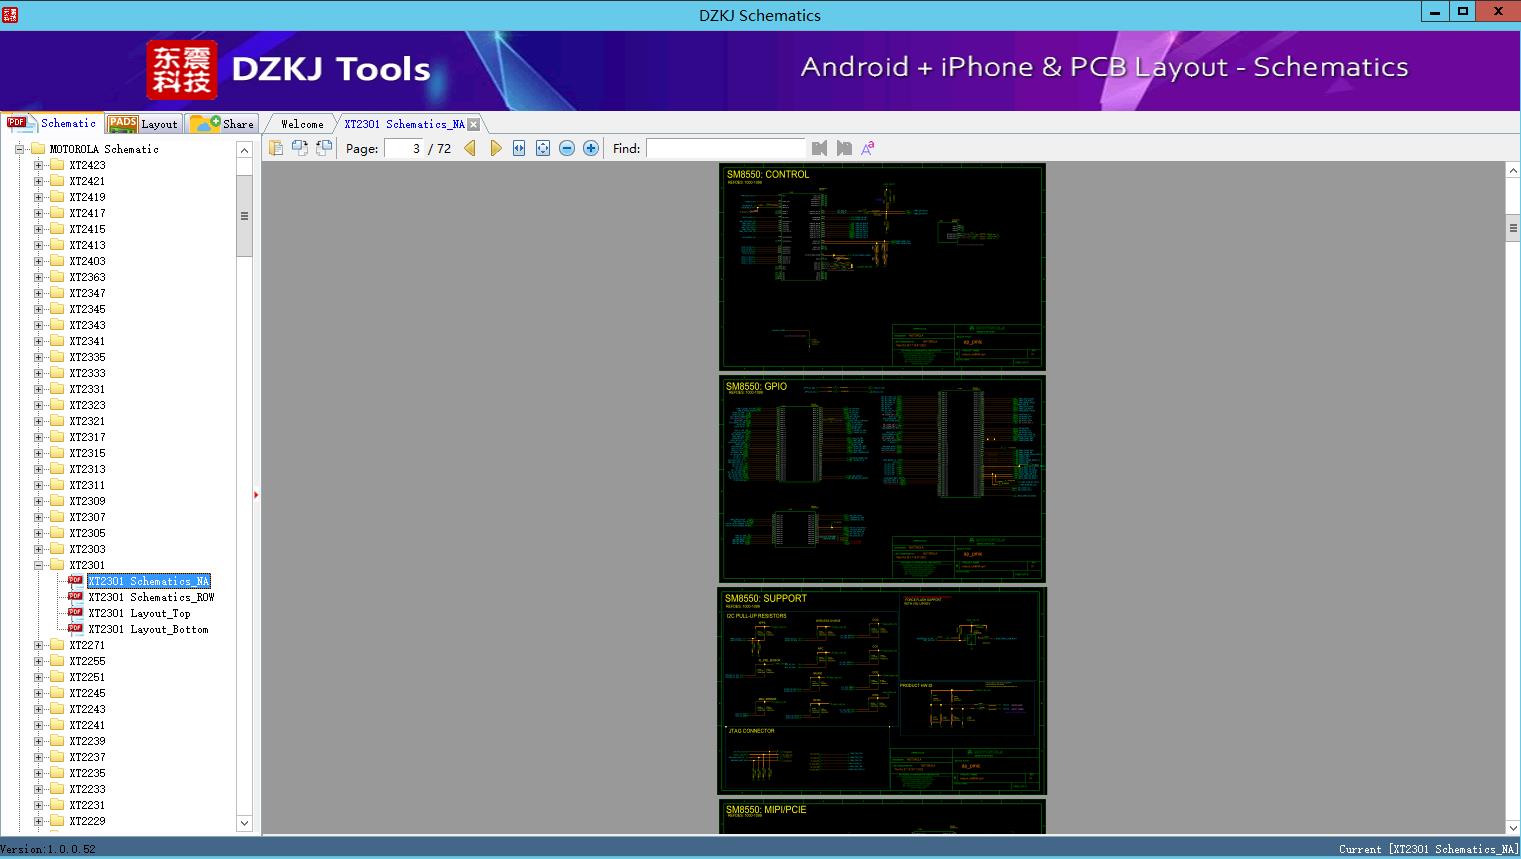Viewport: 1521px width, 859px height.
Task: Click in the Find text field
Action: coord(725,148)
